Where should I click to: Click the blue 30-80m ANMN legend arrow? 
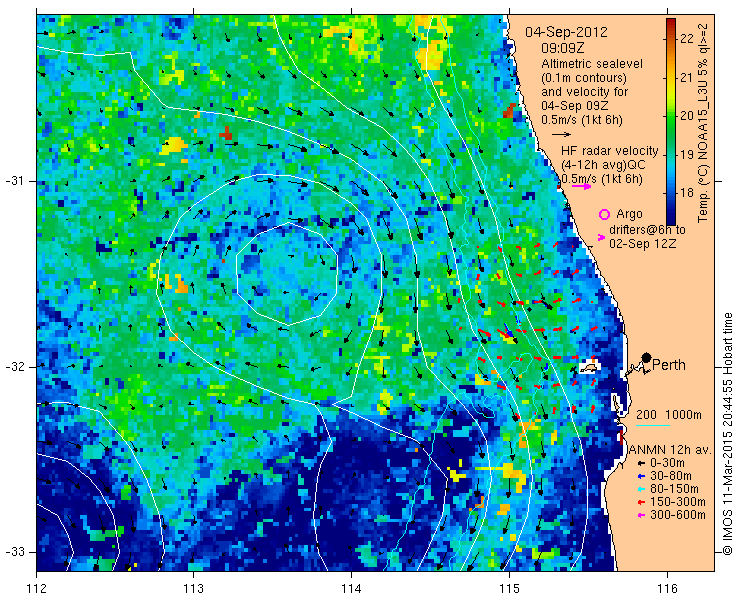(641, 476)
